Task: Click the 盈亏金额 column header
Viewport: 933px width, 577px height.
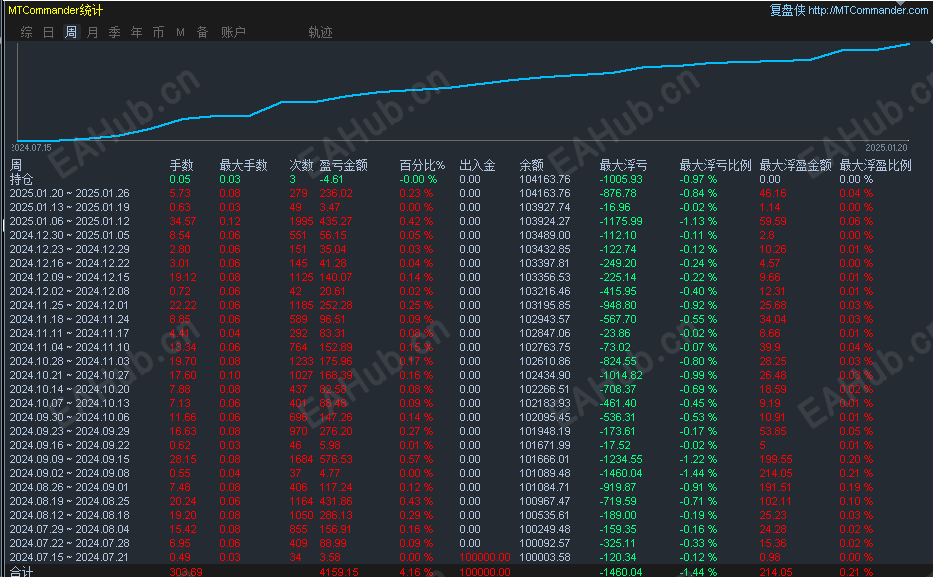Action: pos(343,165)
